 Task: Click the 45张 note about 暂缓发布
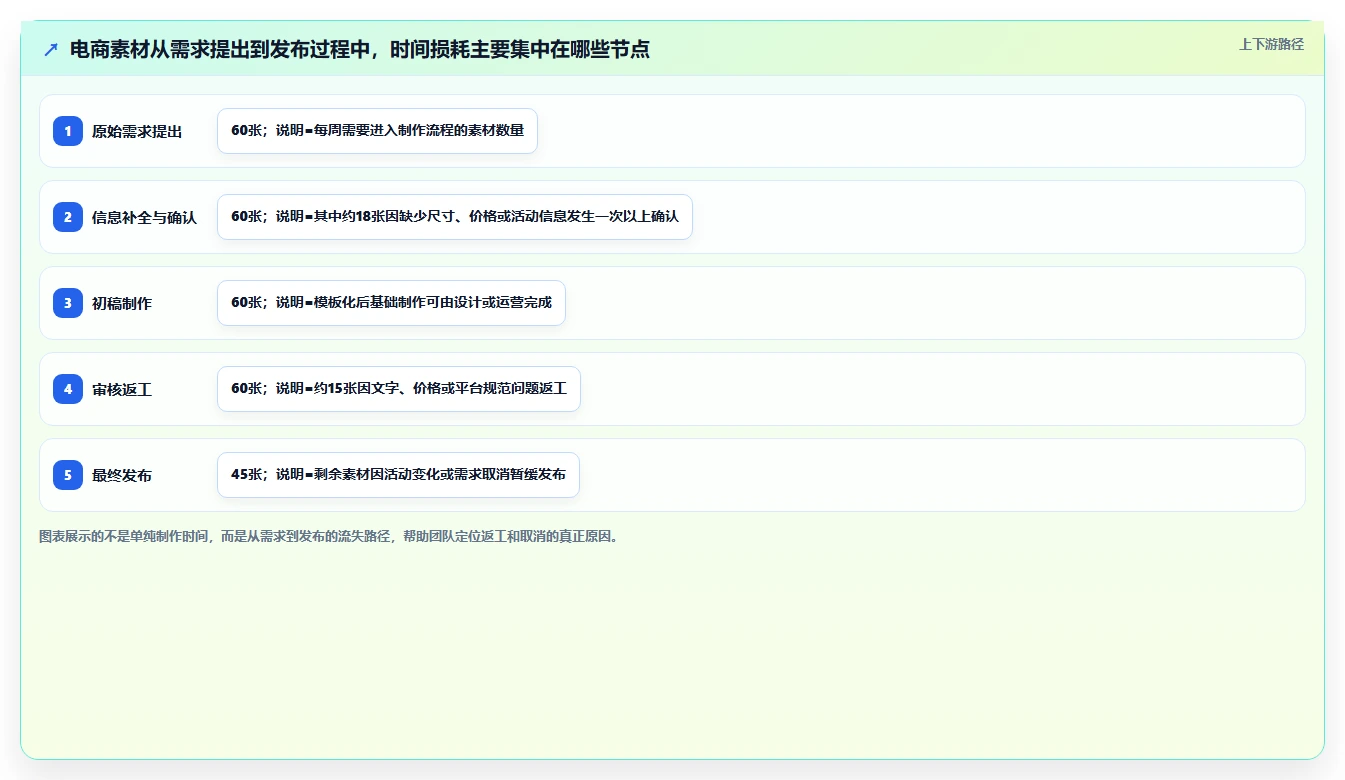pos(398,475)
